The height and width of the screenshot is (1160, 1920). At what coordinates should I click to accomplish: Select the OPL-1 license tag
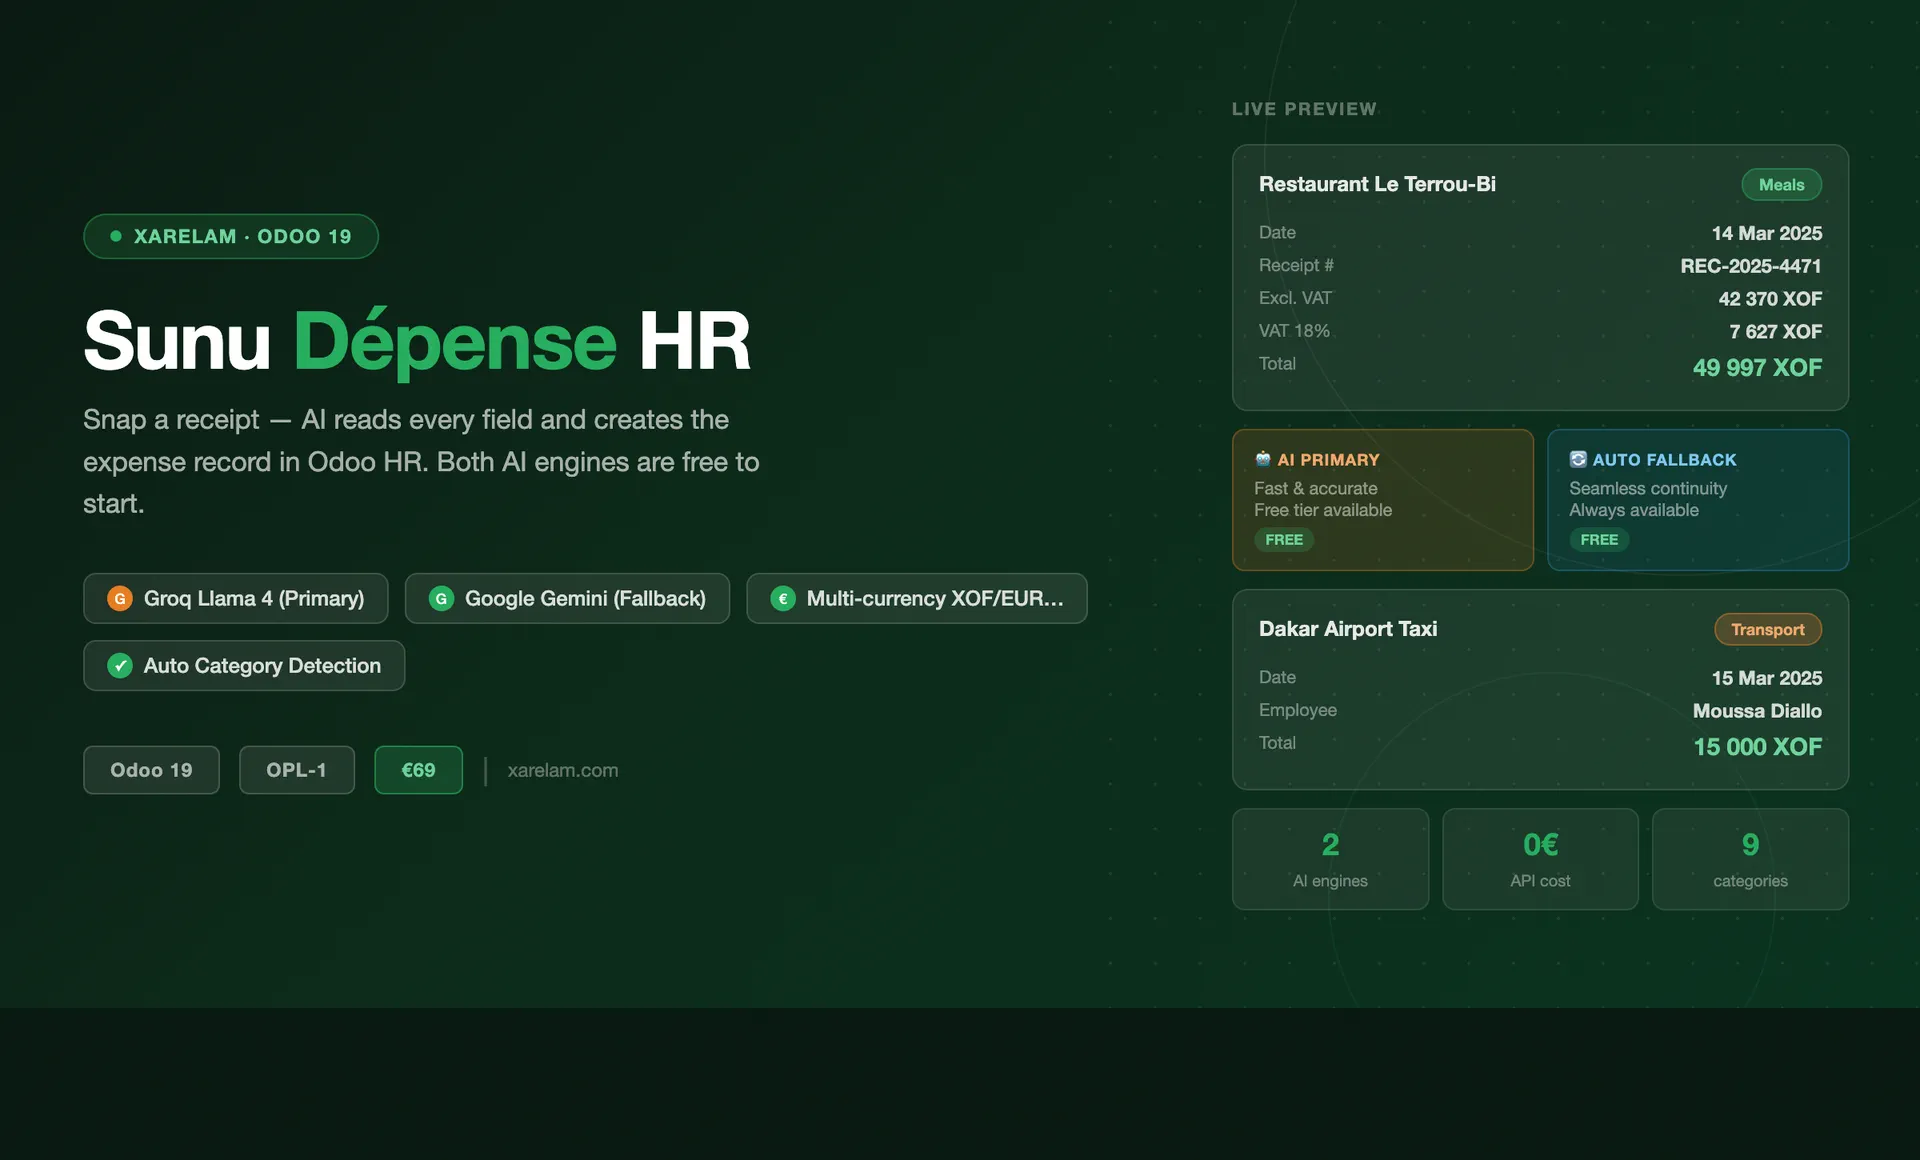296,770
